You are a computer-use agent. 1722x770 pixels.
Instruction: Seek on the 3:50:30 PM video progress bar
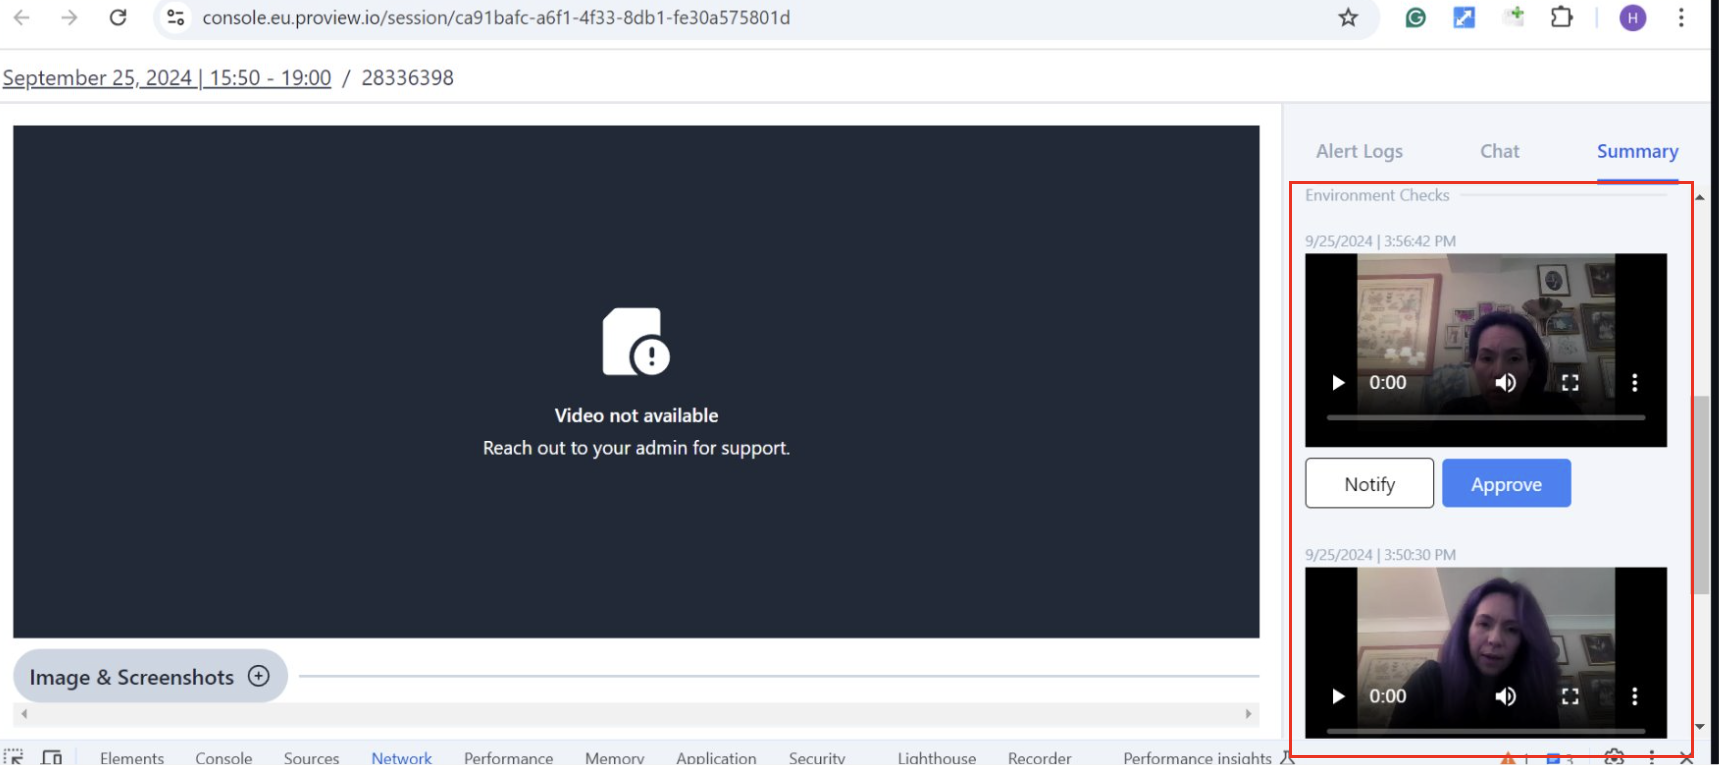[x=1485, y=731]
